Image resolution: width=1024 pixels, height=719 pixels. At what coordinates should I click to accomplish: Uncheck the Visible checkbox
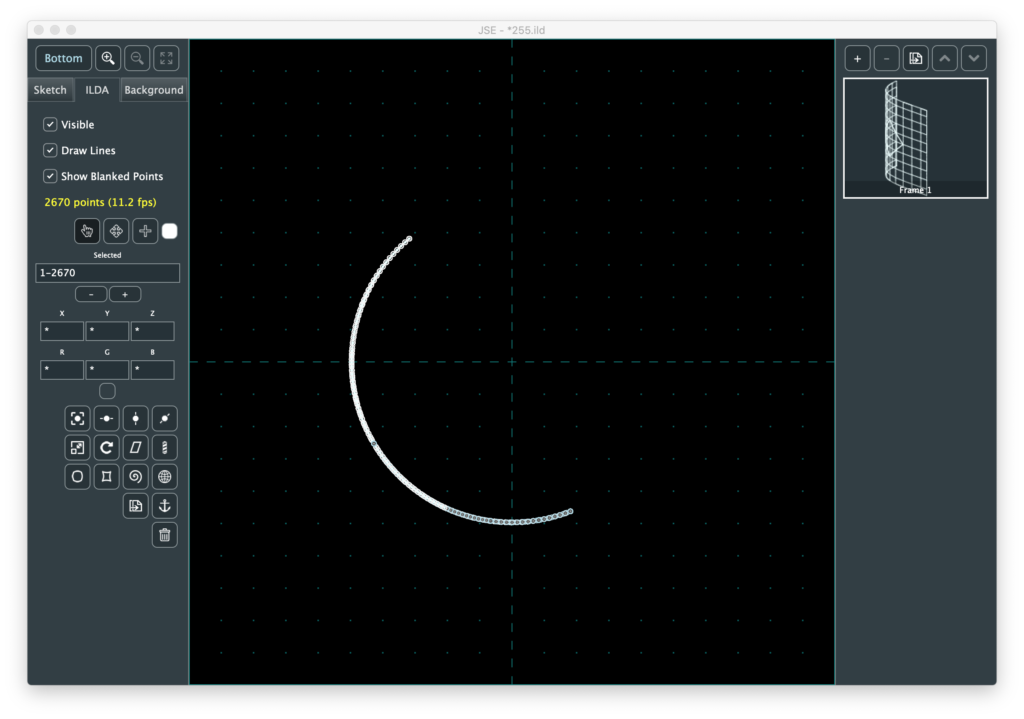point(50,125)
